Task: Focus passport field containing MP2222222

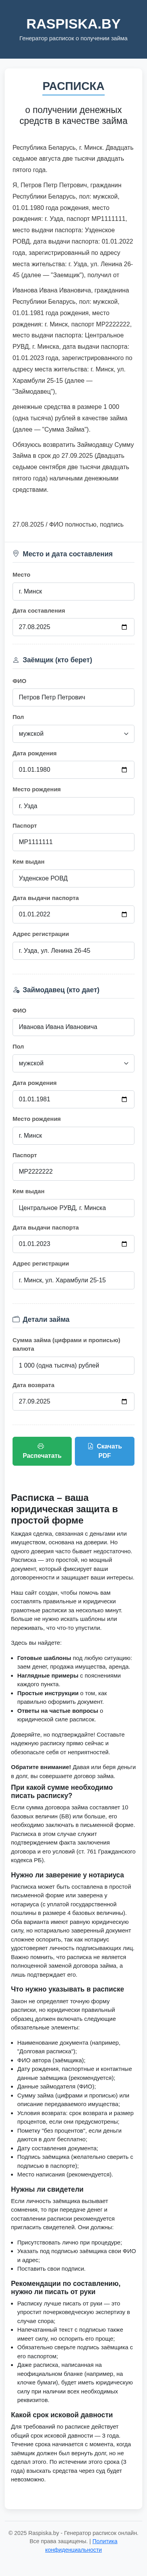Action: click(x=73, y=1171)
